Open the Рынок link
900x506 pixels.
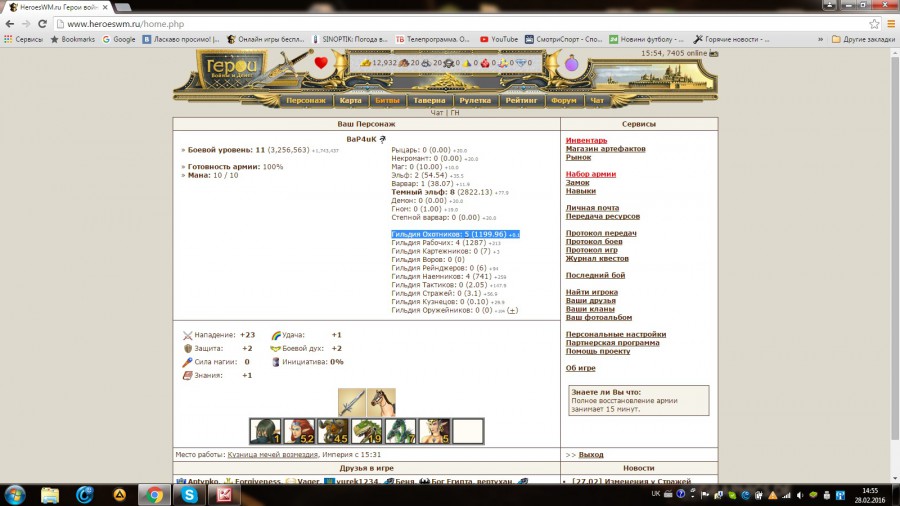[578, 157]
